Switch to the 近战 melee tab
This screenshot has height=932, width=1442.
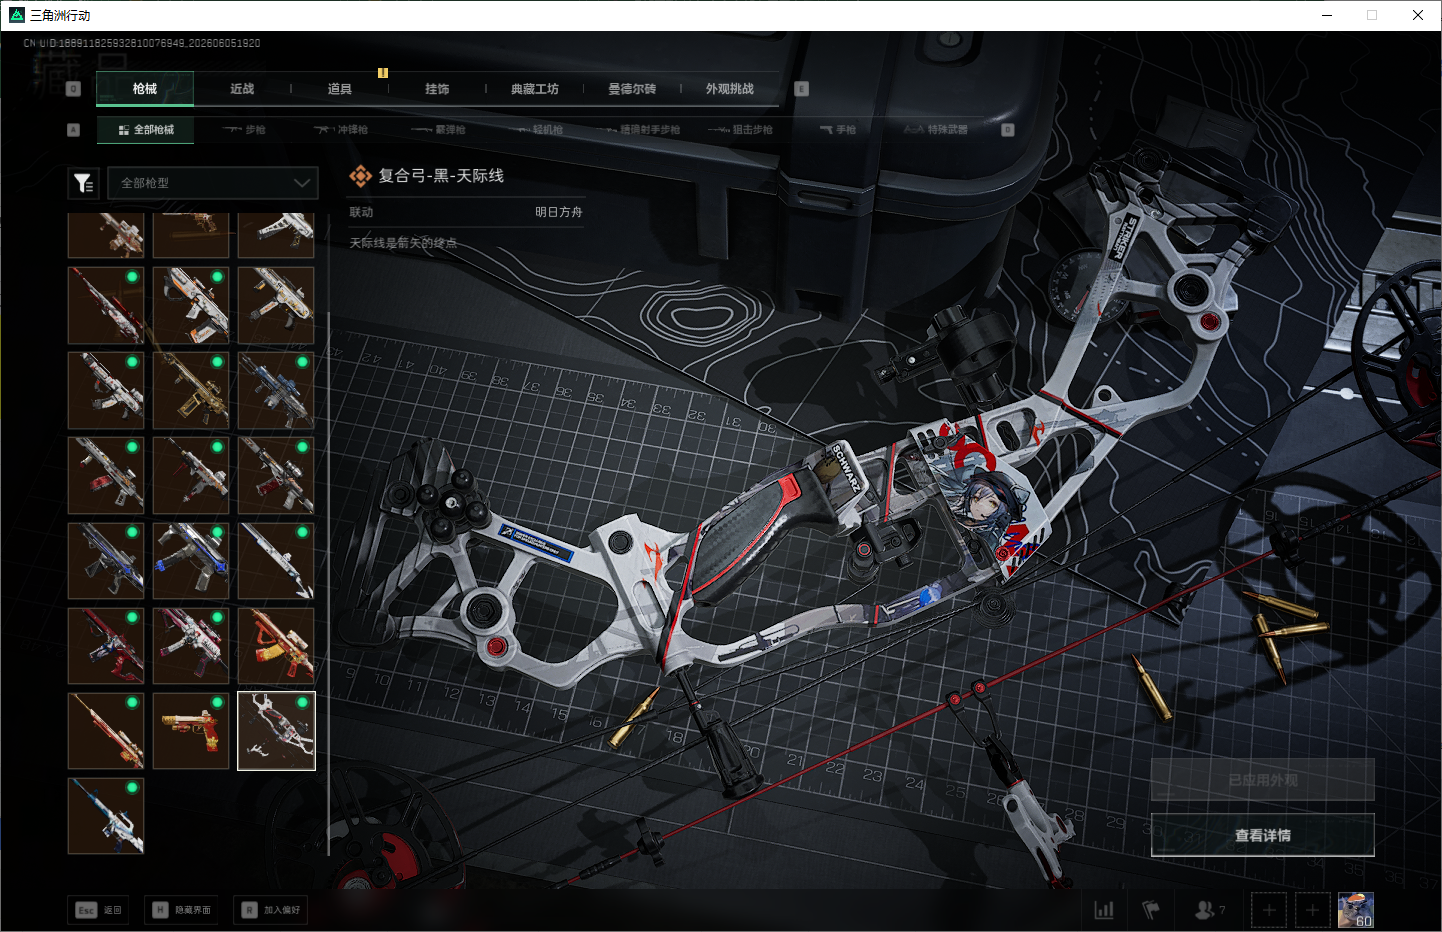(242, 89)
